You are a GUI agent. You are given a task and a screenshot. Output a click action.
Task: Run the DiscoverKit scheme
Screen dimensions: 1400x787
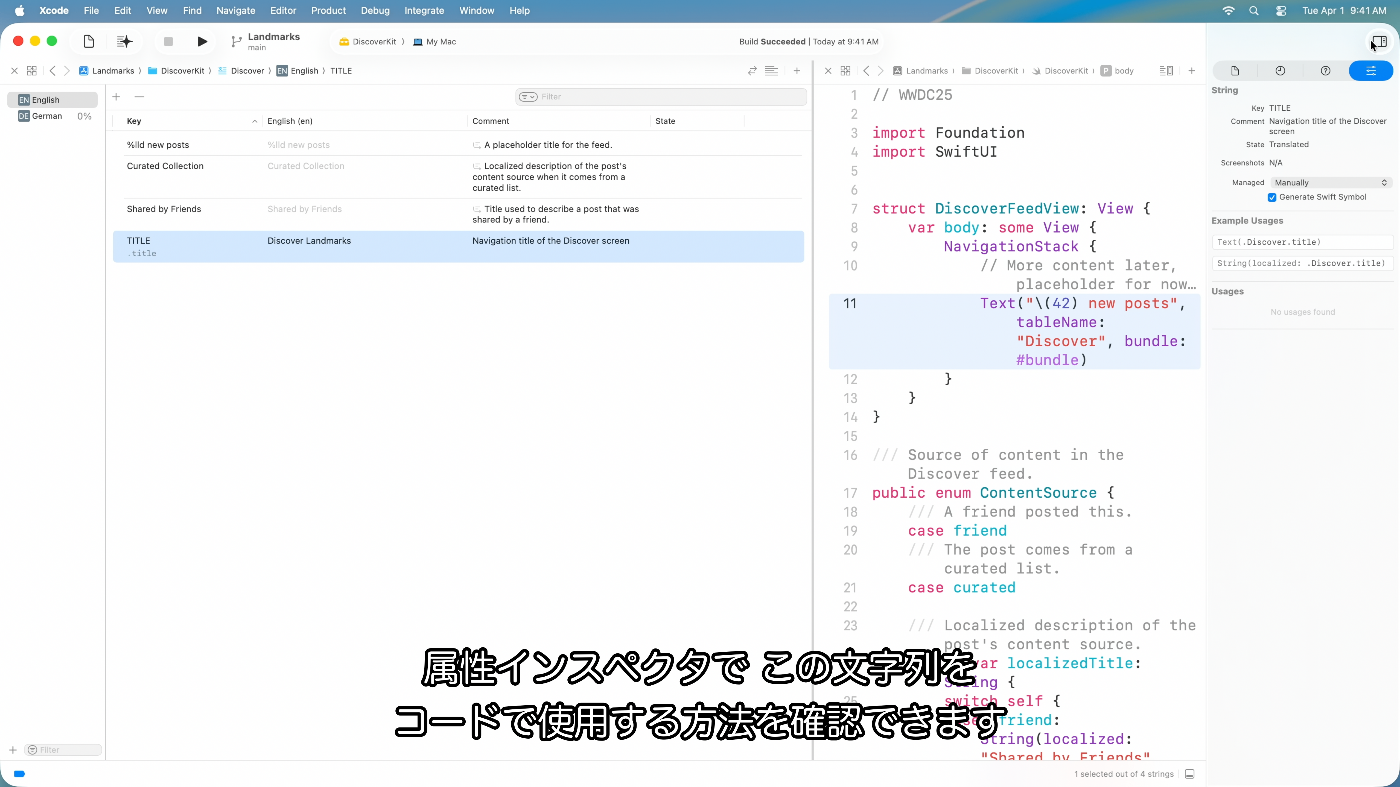(202, 41)
